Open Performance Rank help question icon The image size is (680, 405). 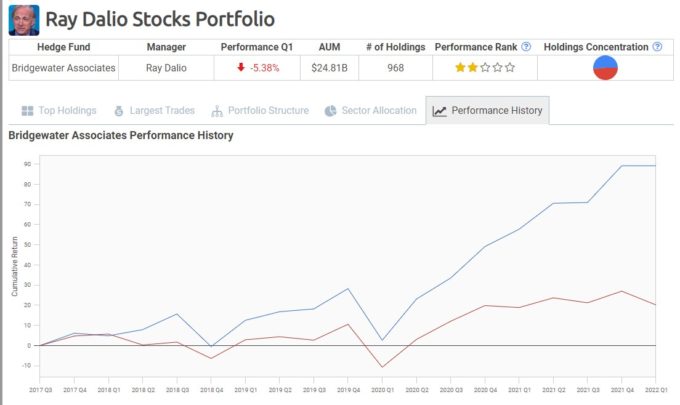[x=526, y=47]
